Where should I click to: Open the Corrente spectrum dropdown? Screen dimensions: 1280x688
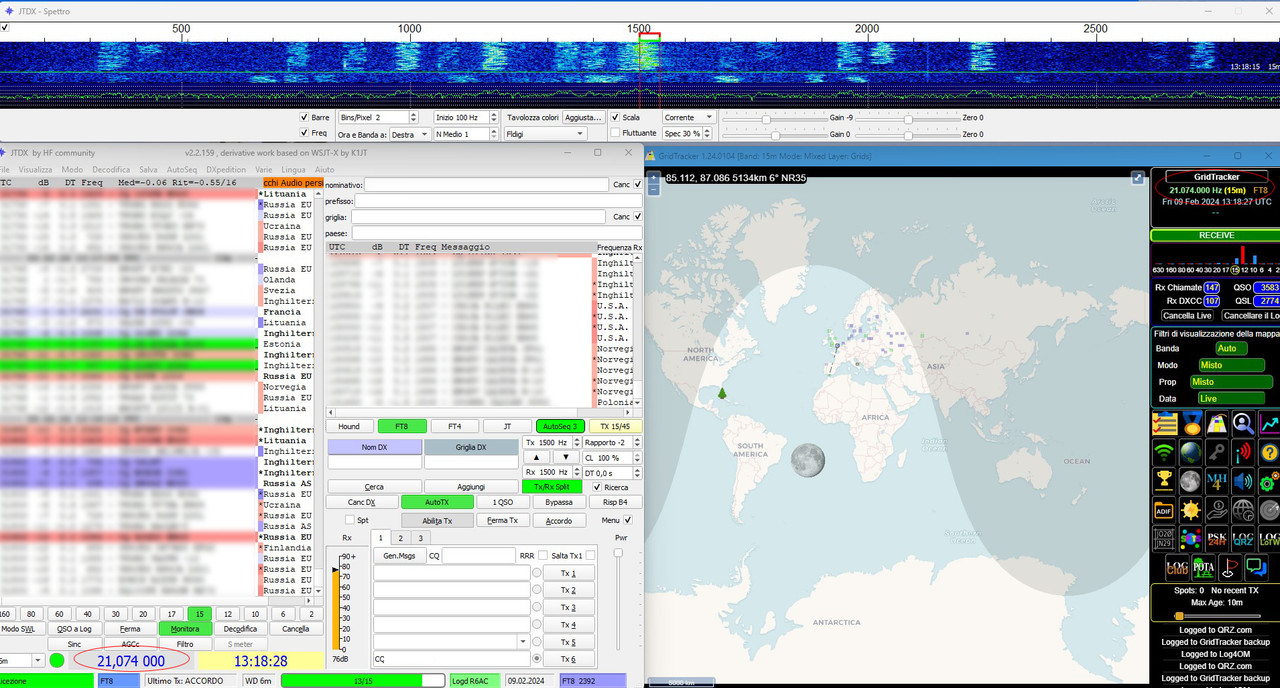point(689,117)
